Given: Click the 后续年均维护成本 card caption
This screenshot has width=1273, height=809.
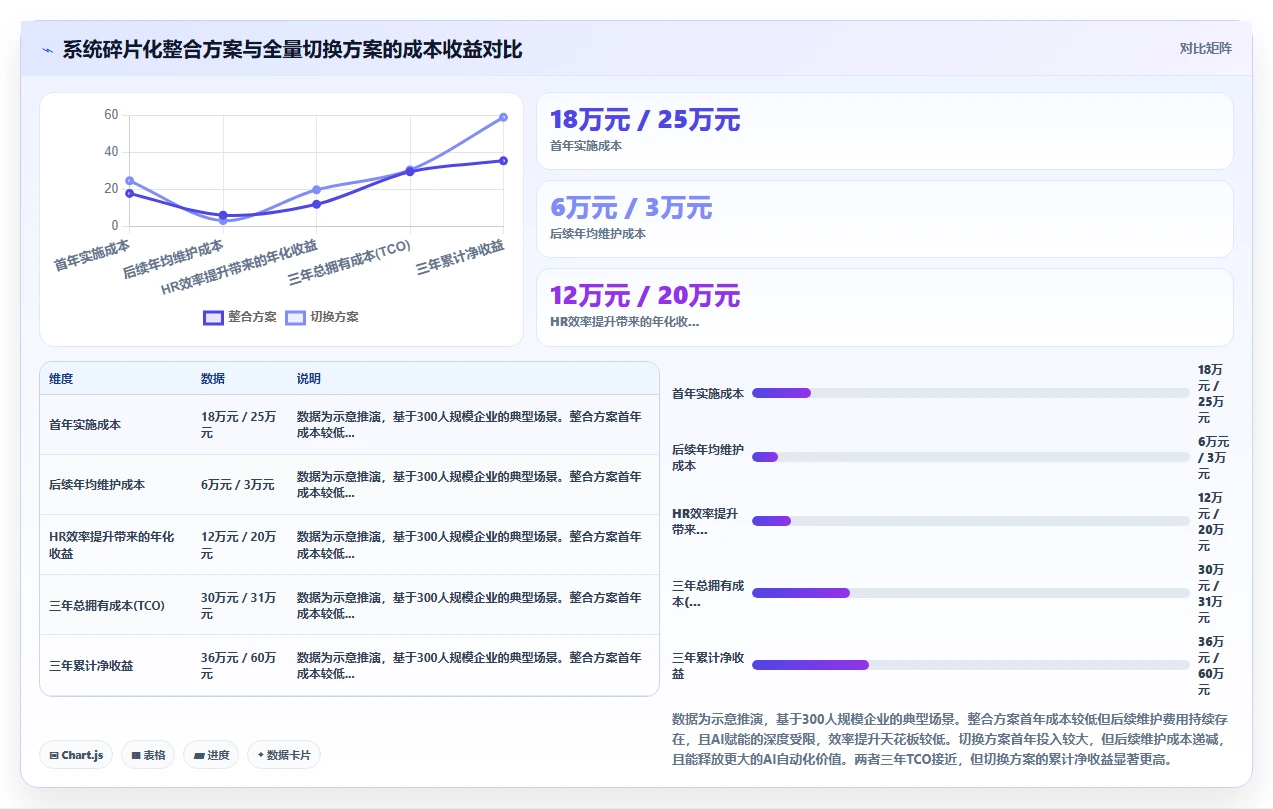Looking at the screenshot, I should [x=598, y=234].
